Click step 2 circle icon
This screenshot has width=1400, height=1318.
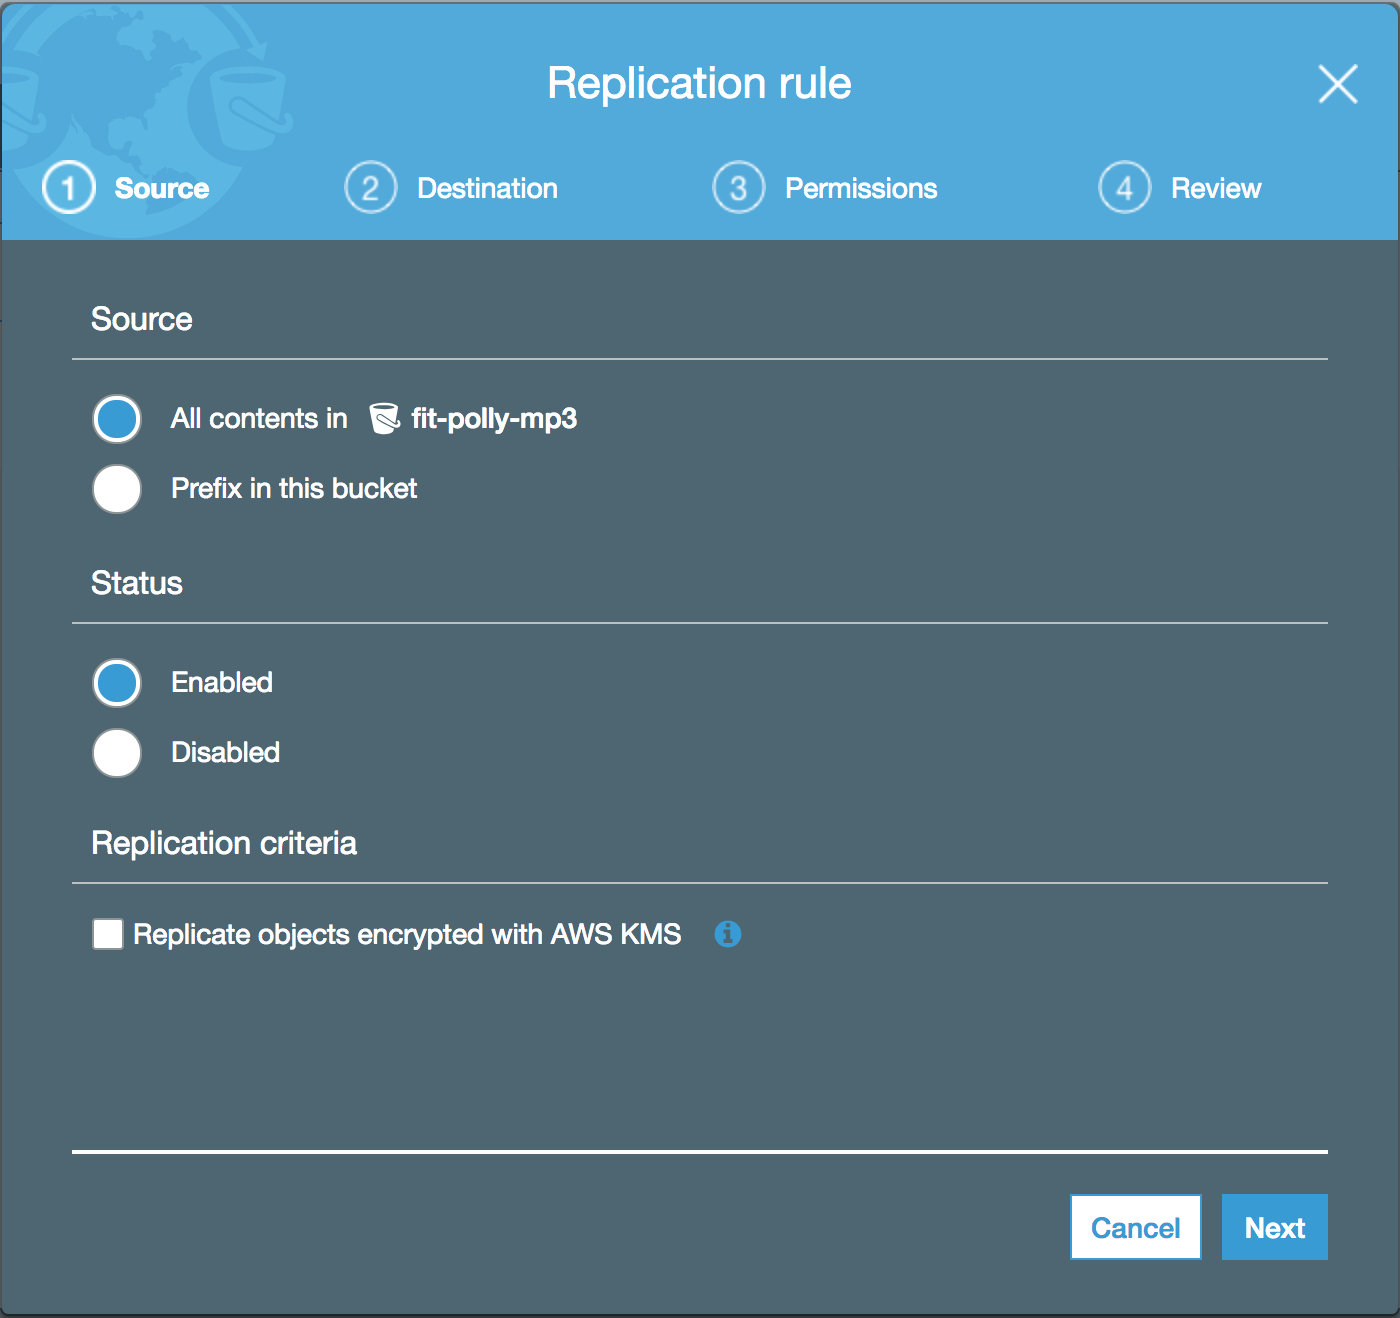pyautogui.click(x=371, y=188)
